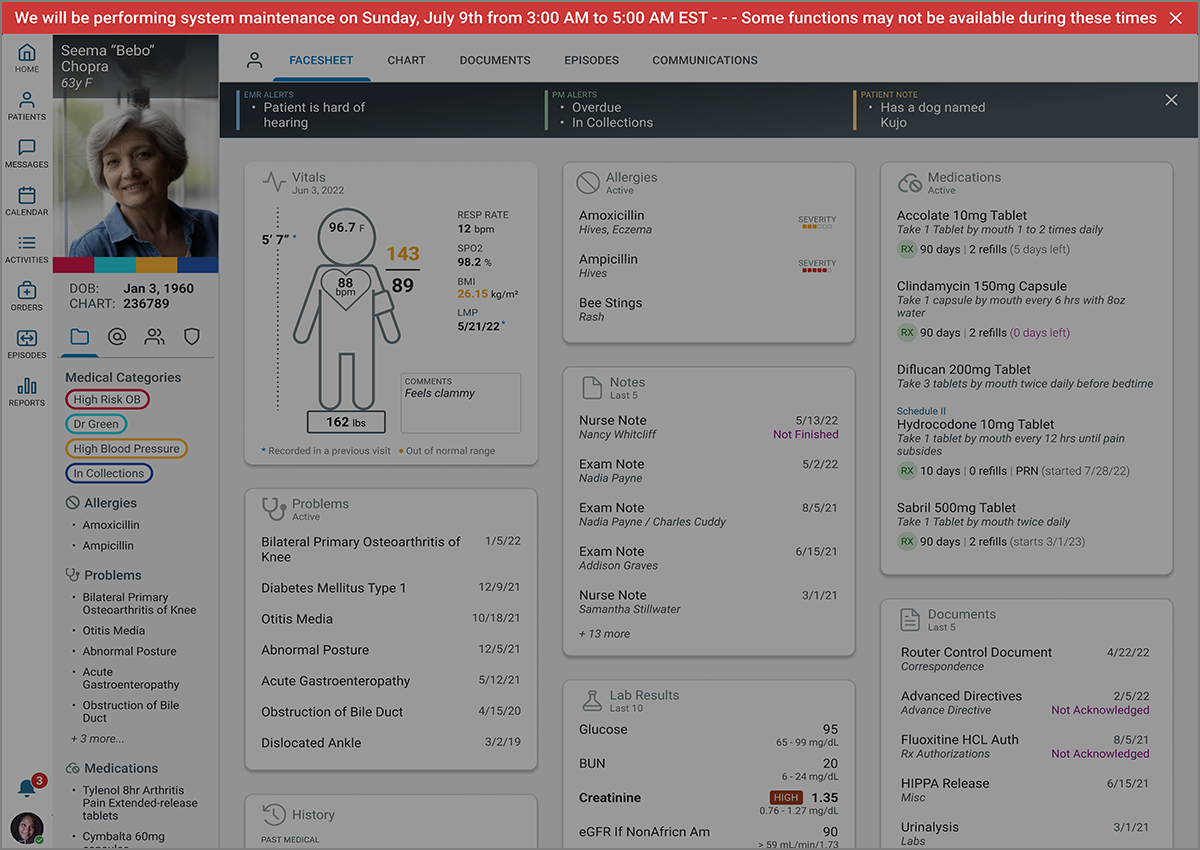The height and width of the screenshot is (850, 1200).
Task: Open Messages from the left navigation
Action: tap(27, 153)
